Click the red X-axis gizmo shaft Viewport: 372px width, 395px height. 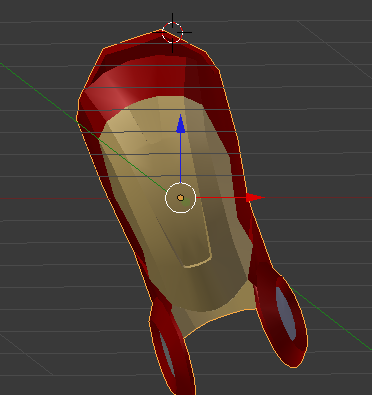tap(221, 198)
